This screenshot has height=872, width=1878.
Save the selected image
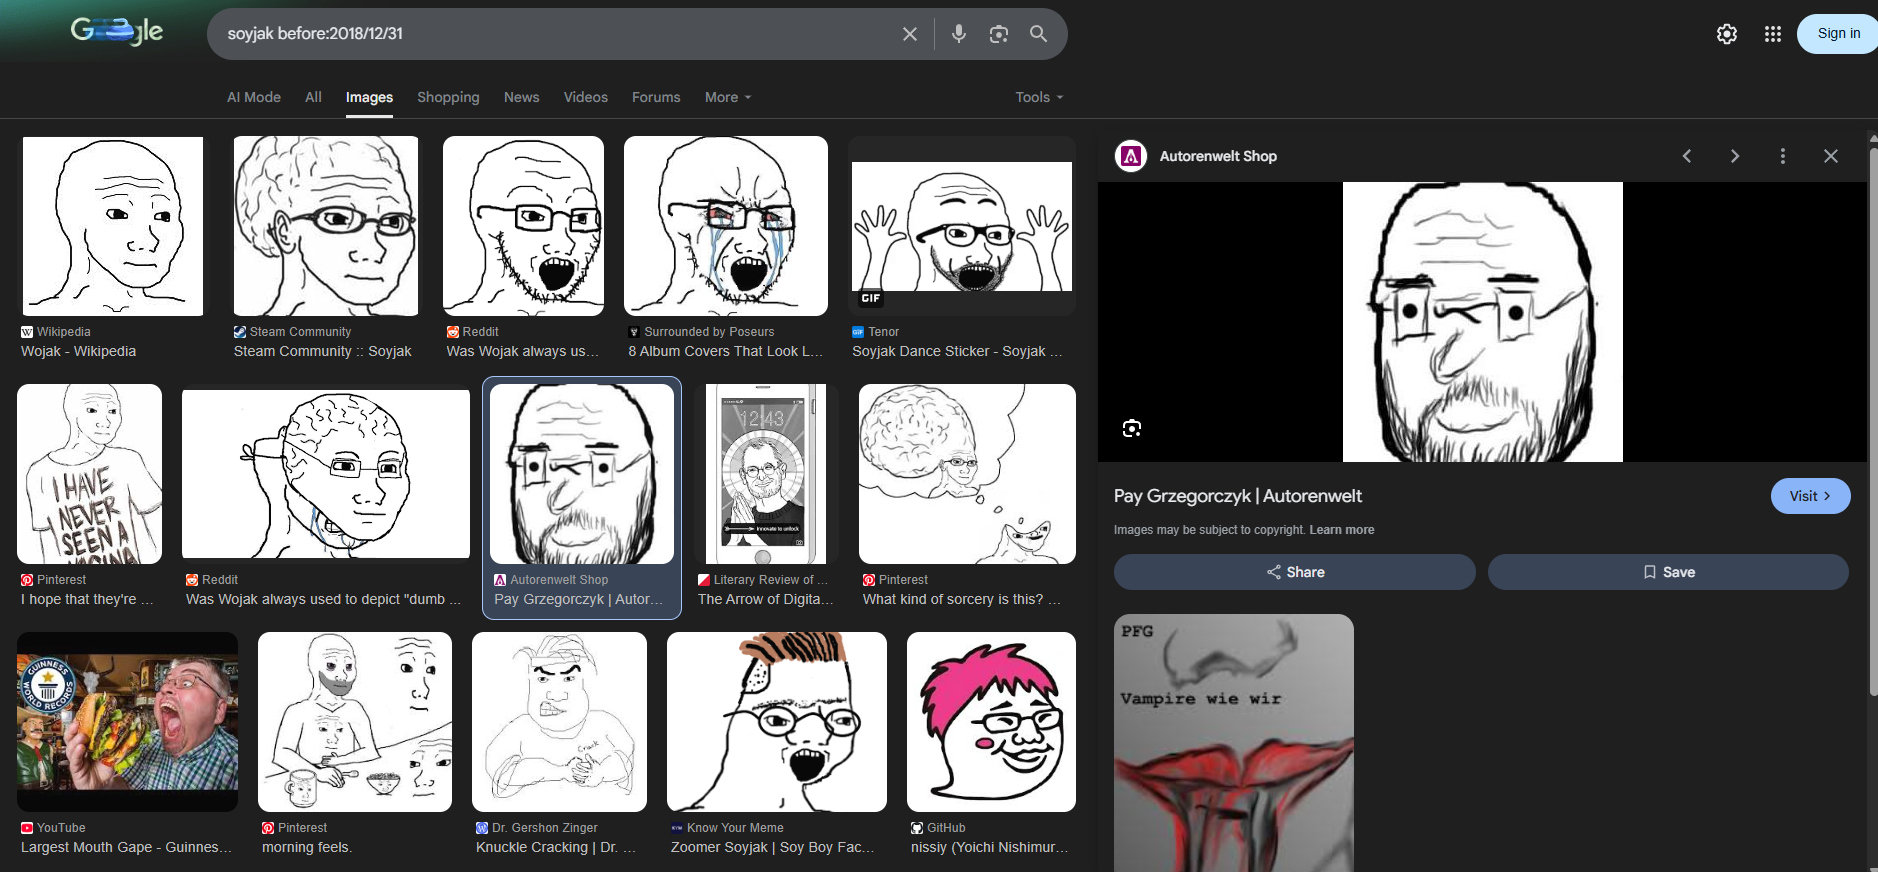(1668, 572)
